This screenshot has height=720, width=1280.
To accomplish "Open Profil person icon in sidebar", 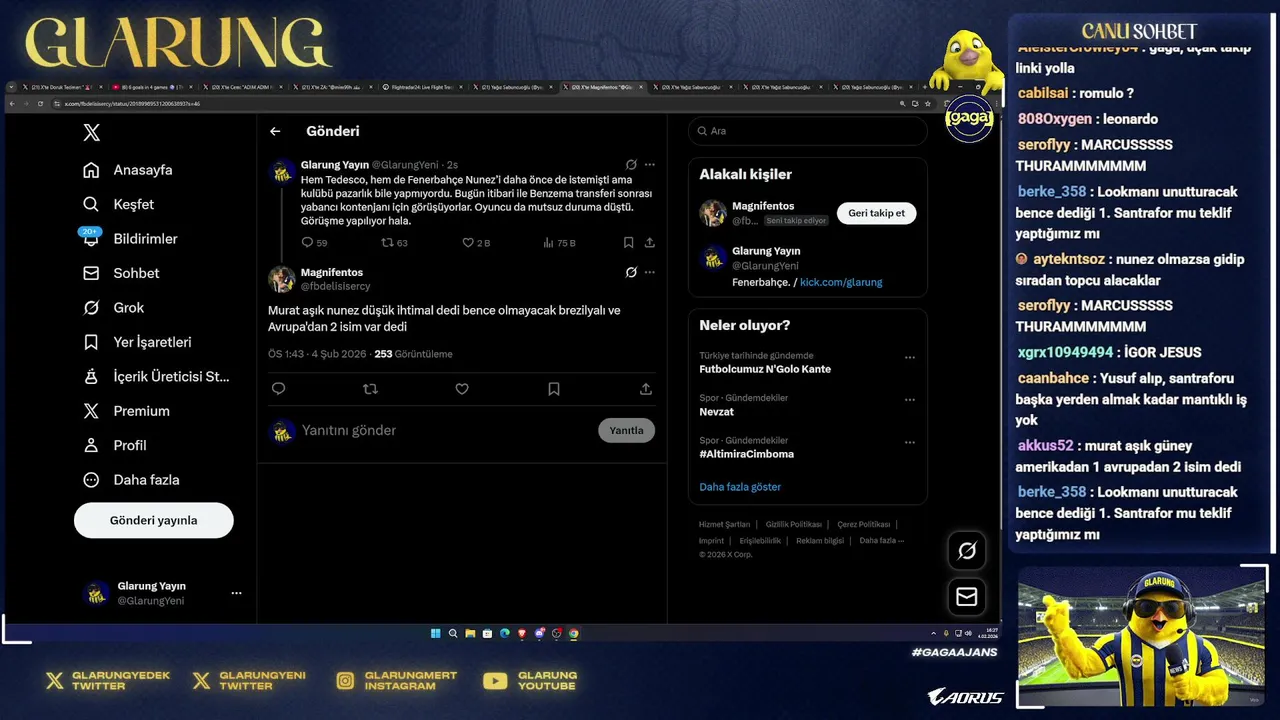I will point(91,445).
